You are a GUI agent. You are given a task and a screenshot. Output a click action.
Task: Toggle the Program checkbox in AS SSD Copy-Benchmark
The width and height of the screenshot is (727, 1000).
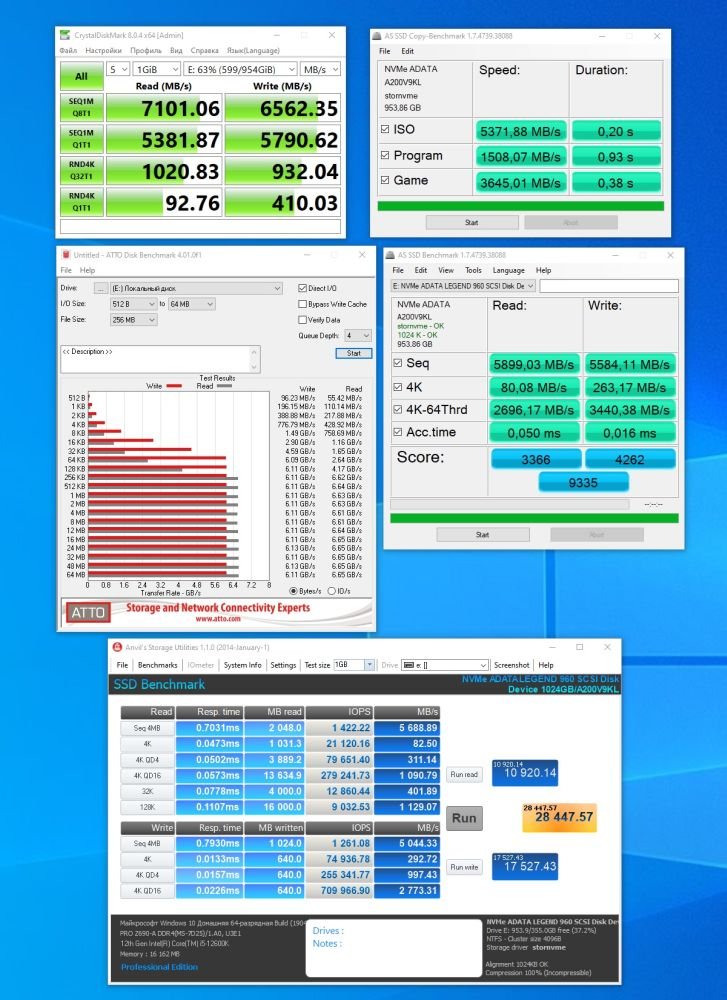[x=385, y=155]
